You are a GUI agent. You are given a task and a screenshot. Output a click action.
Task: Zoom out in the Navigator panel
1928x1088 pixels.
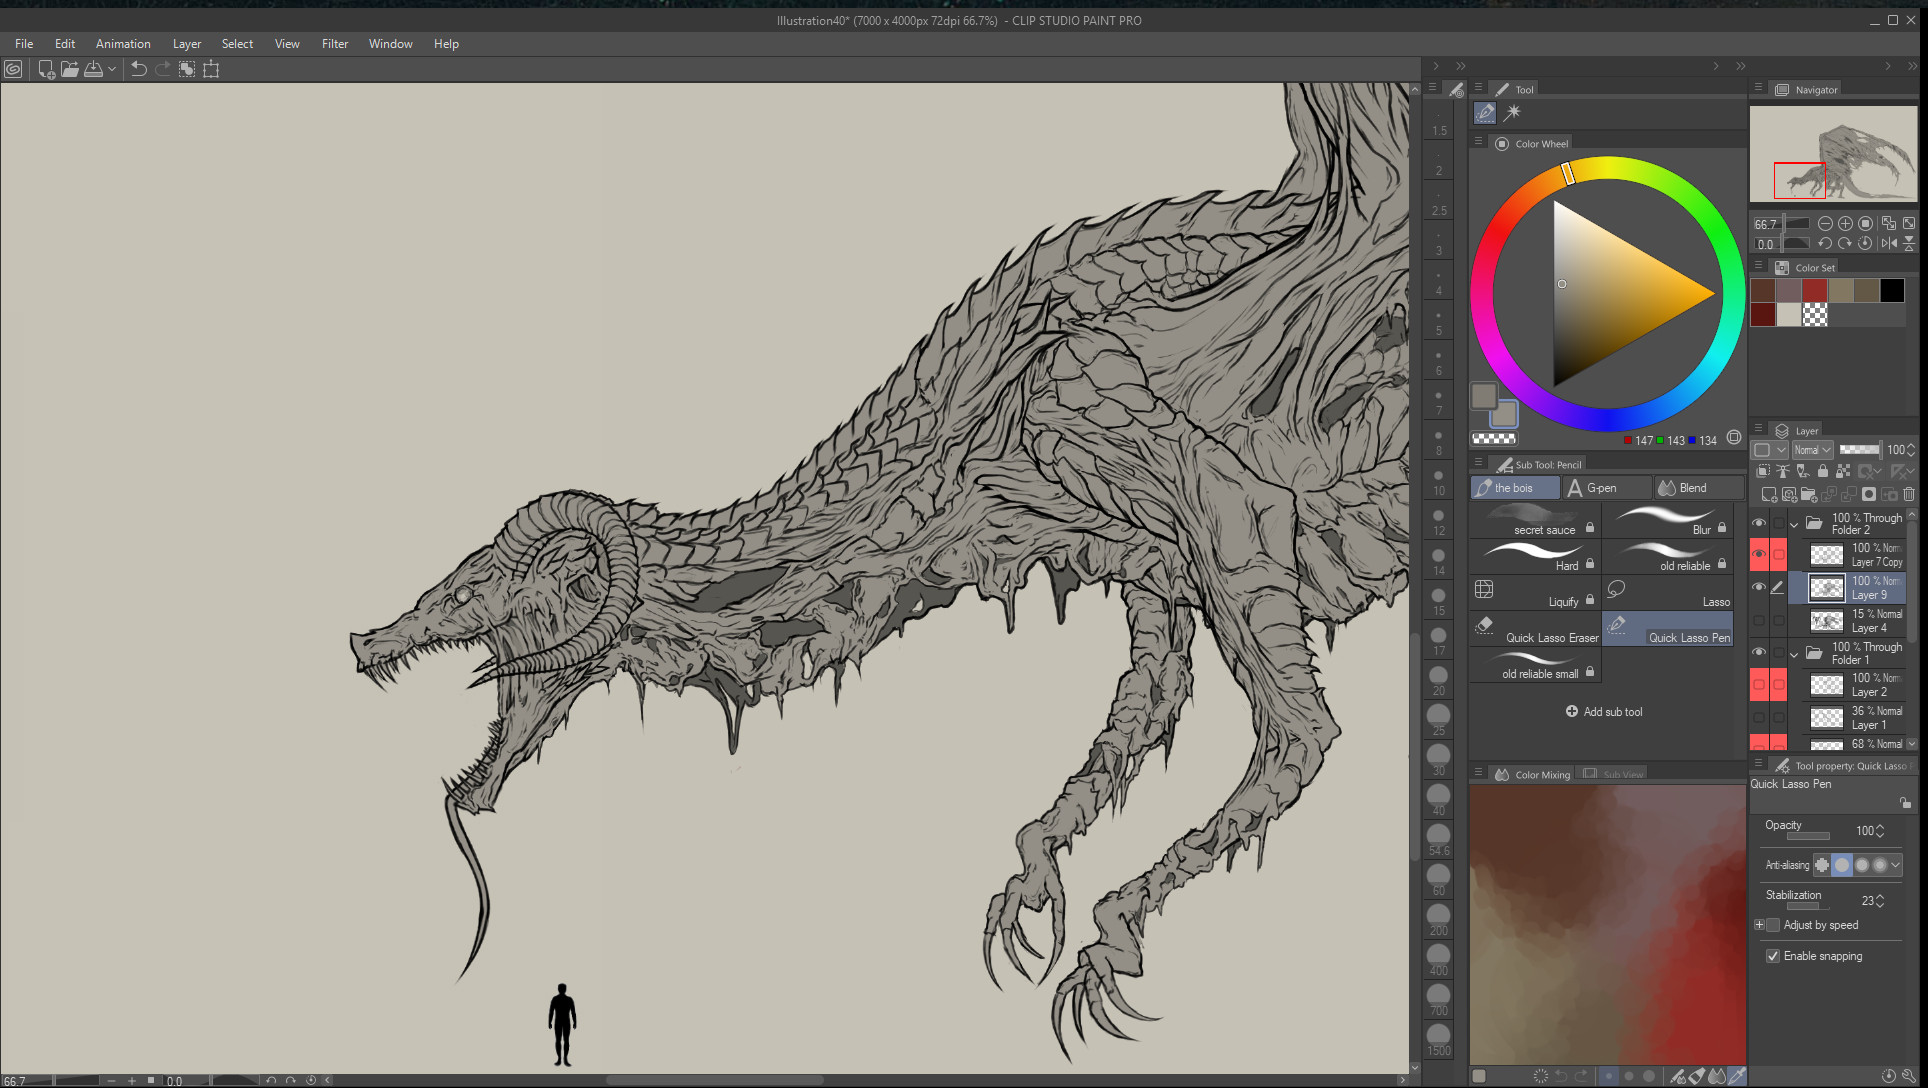(x=1825, y=224)
